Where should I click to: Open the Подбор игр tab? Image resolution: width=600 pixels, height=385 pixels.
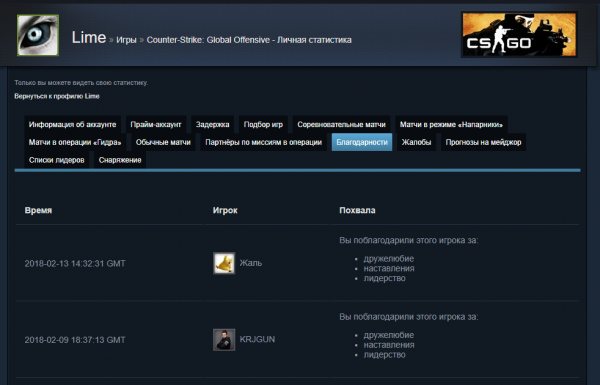coord(263,124)
